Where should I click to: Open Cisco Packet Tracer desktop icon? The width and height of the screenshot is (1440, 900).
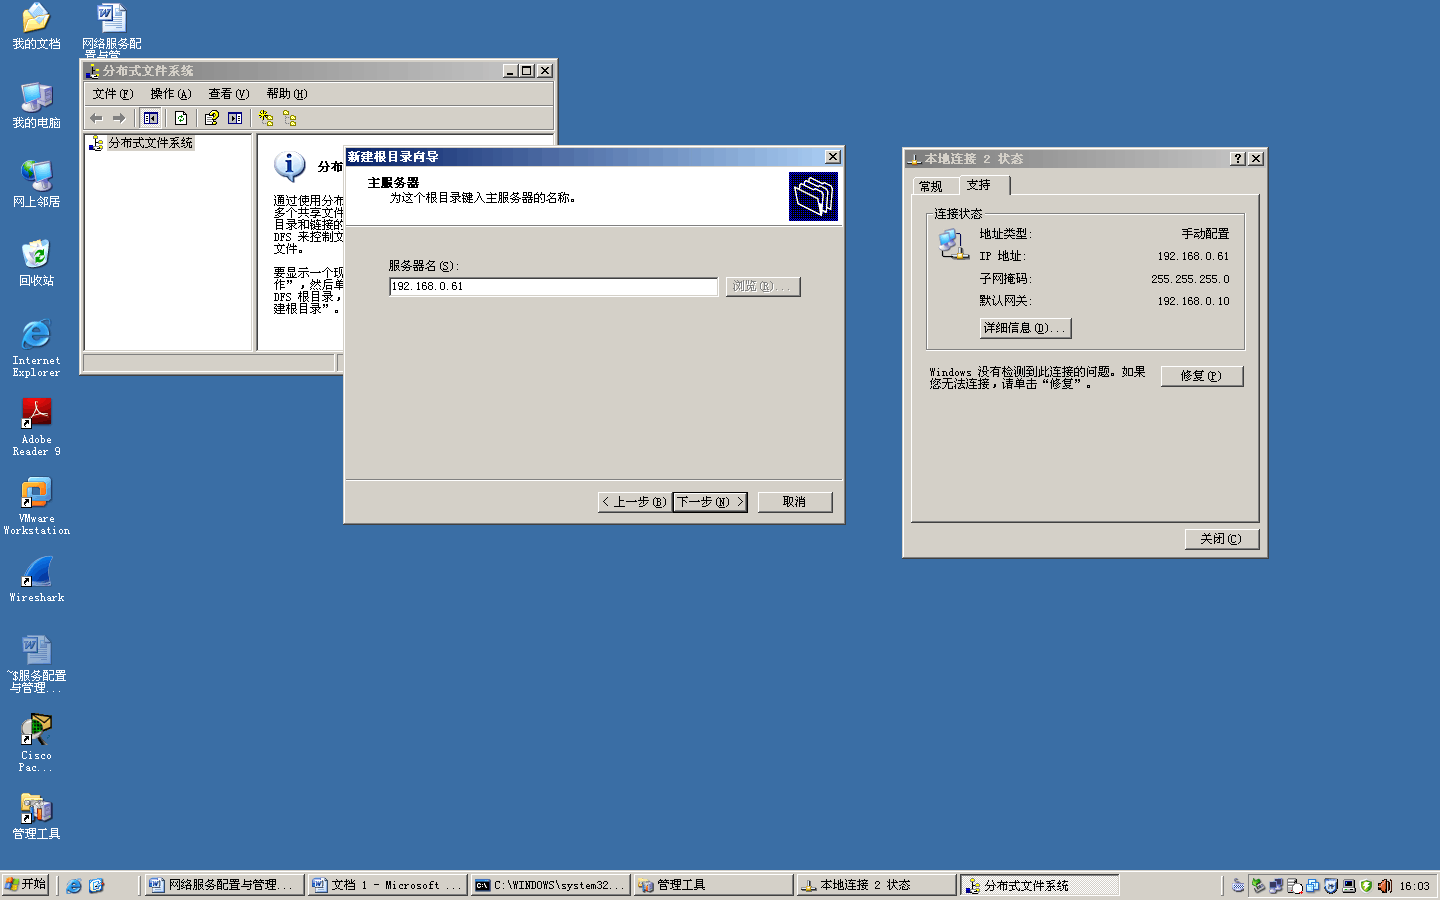(37, 736)
